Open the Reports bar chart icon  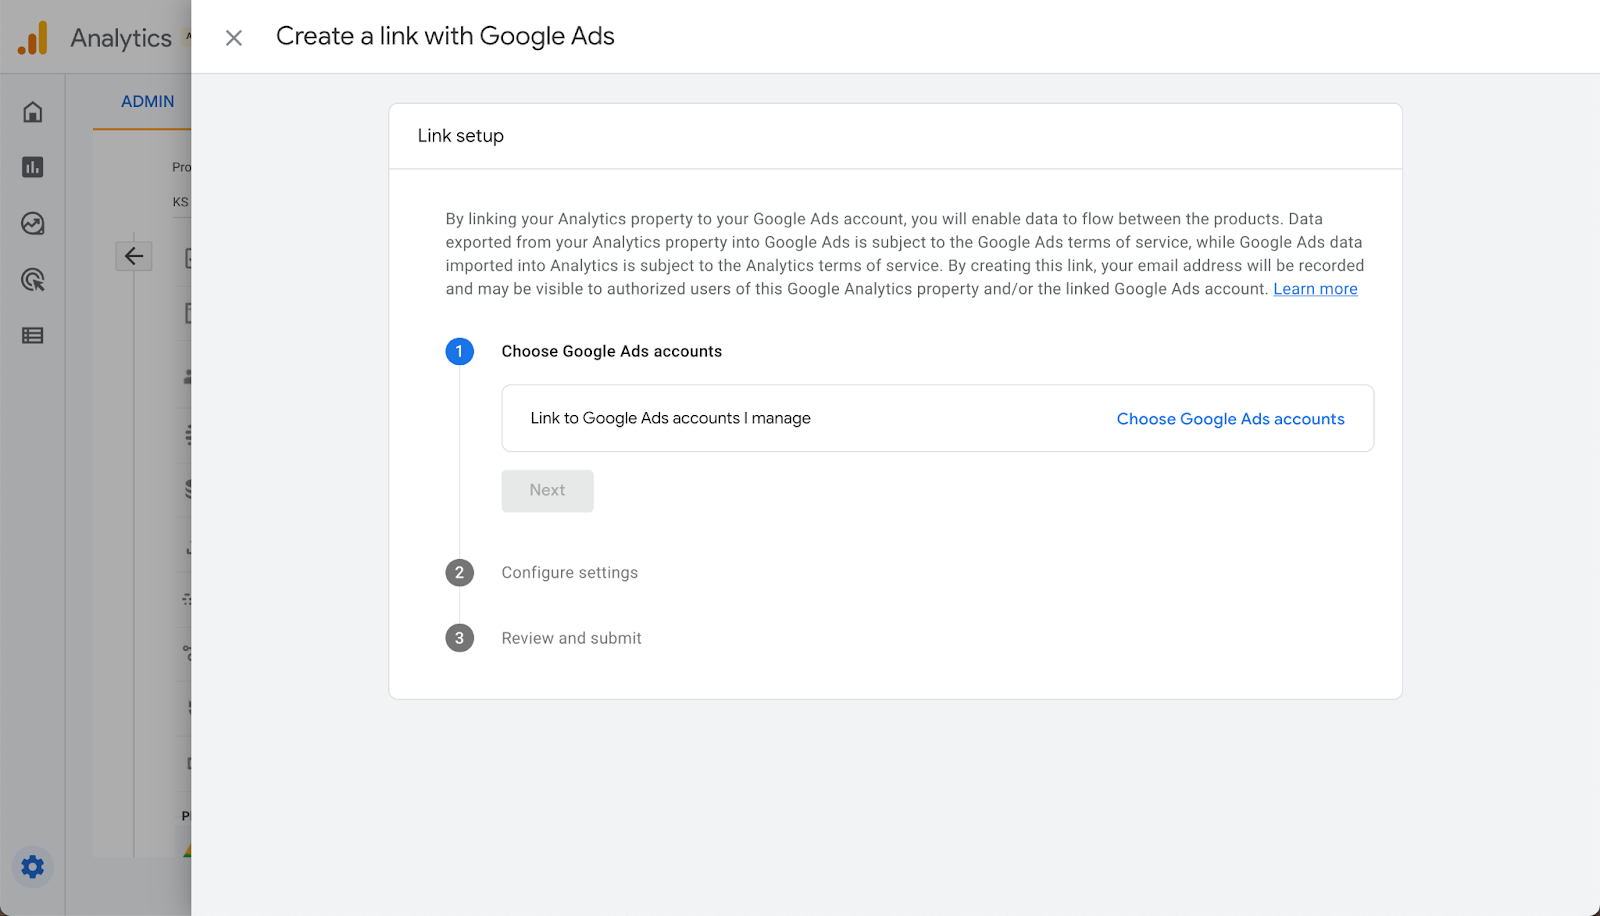33,167
